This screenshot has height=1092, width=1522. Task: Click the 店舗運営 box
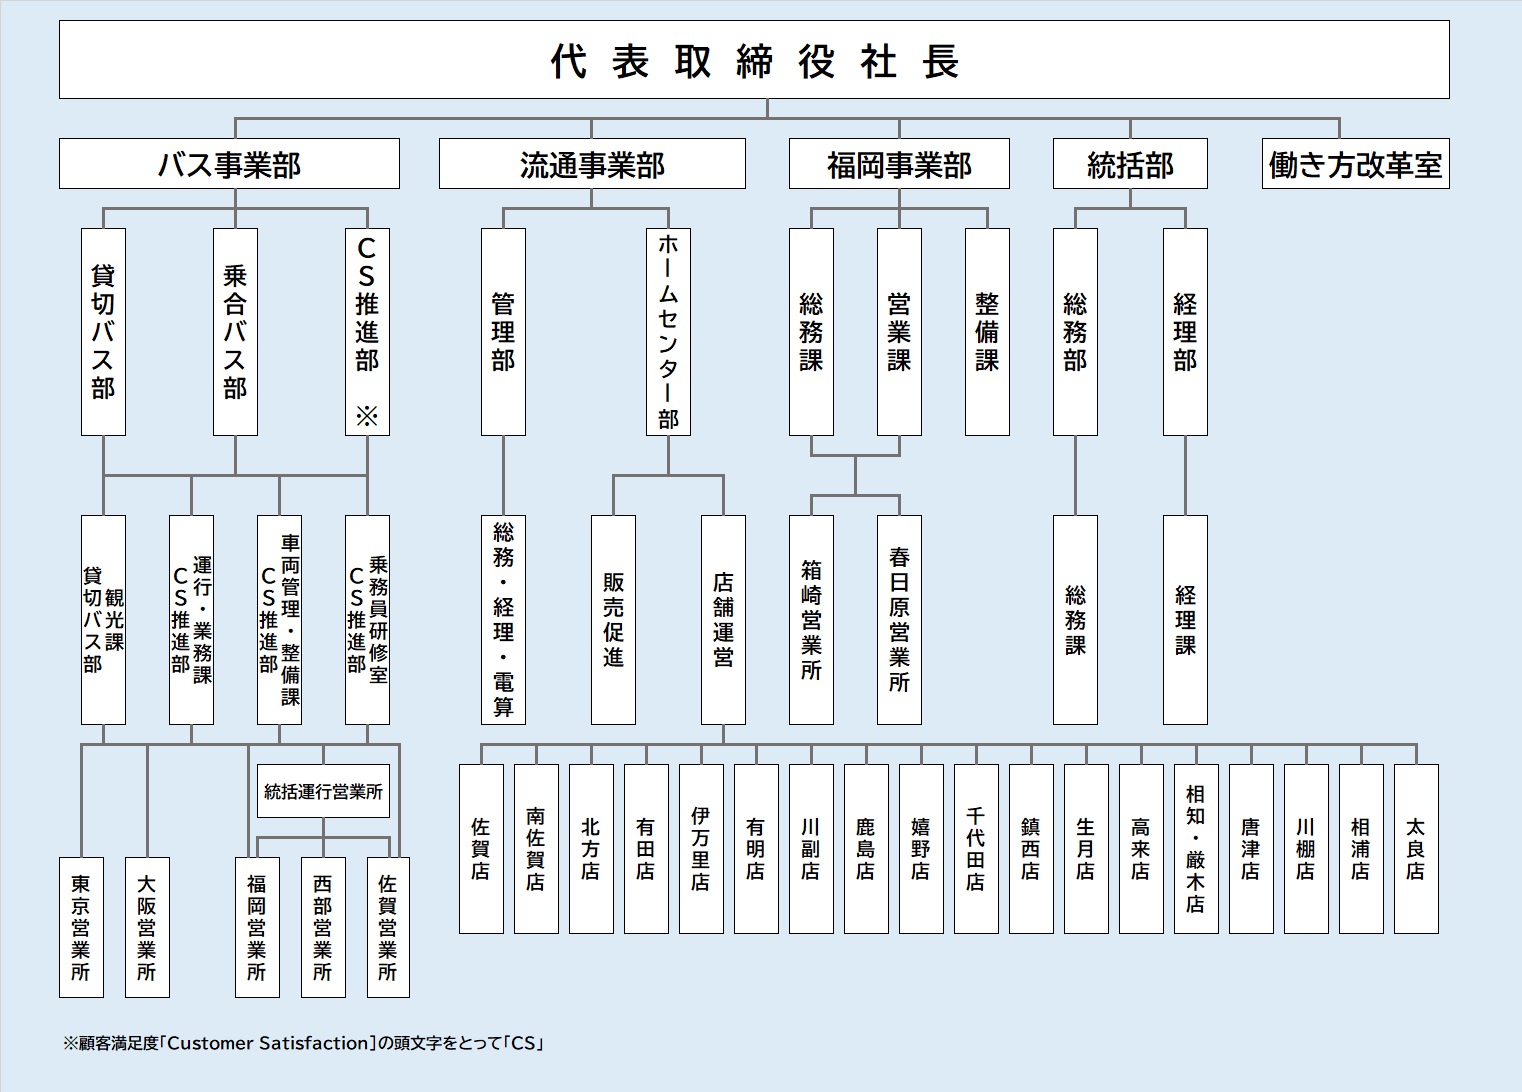click(723, 620)
